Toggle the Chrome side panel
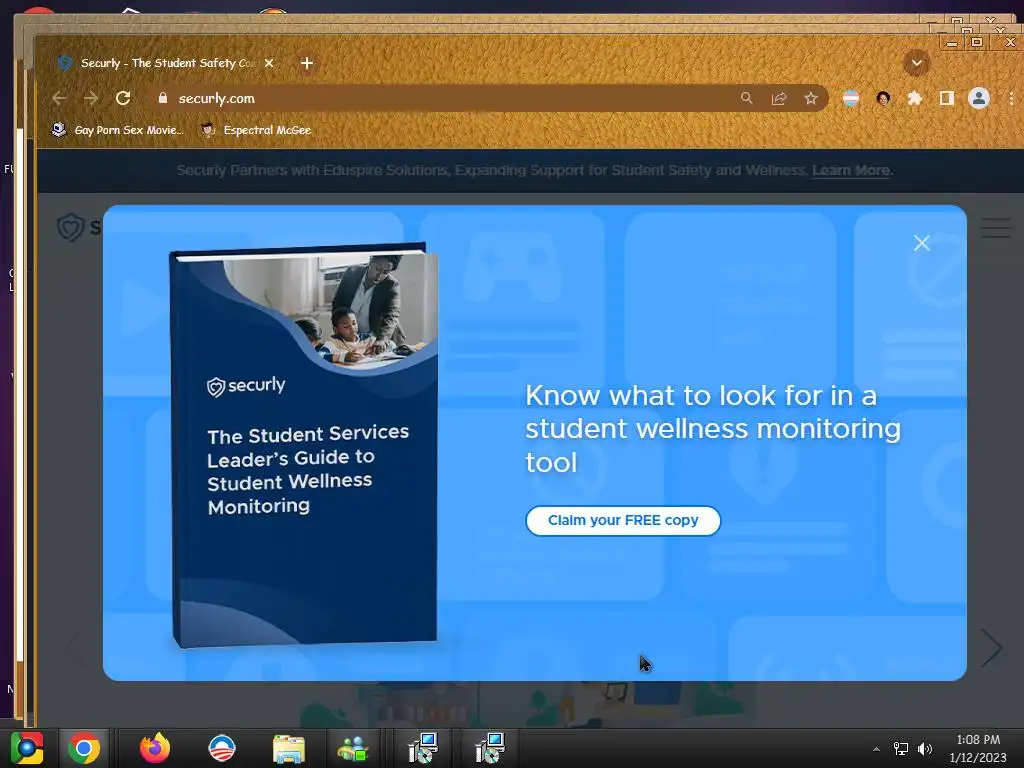This screenshot has height=768, width=1024. pos(946,99)
